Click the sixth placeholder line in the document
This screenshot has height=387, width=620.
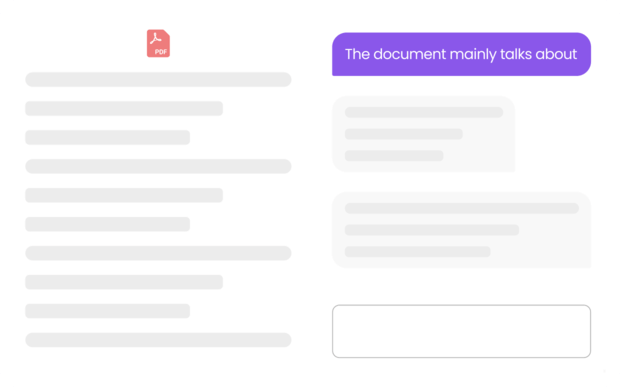point(108,224)
